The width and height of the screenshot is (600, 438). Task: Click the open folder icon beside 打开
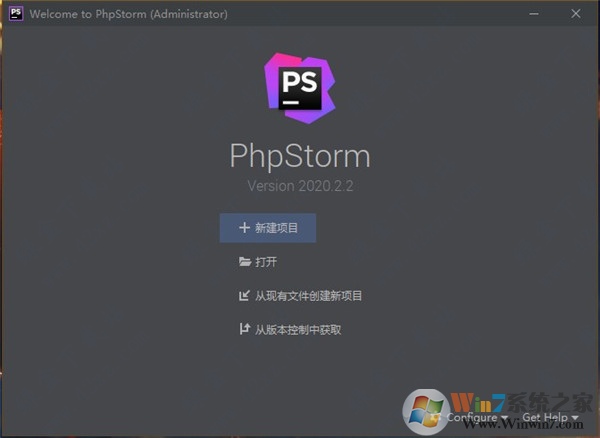point(245,262)
